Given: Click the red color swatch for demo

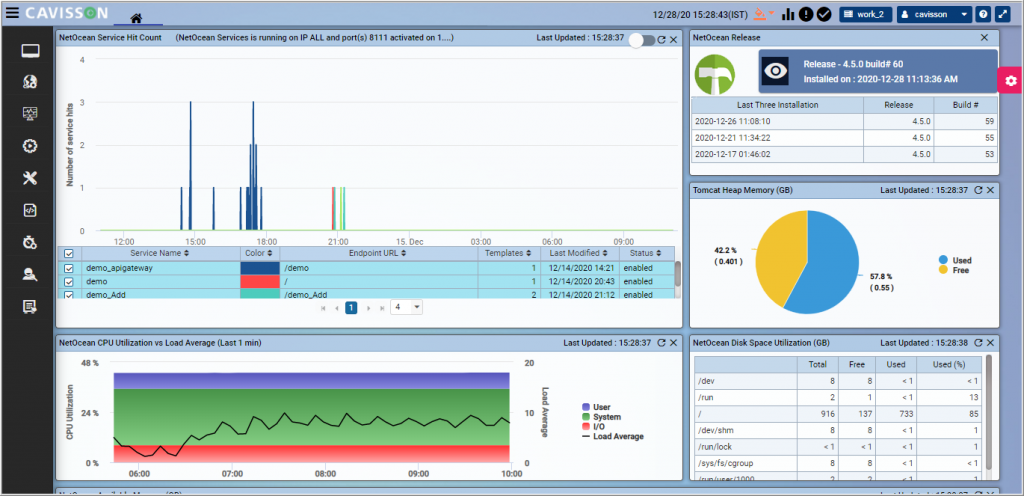Looking at the screenshot, I should coord(260,281).
